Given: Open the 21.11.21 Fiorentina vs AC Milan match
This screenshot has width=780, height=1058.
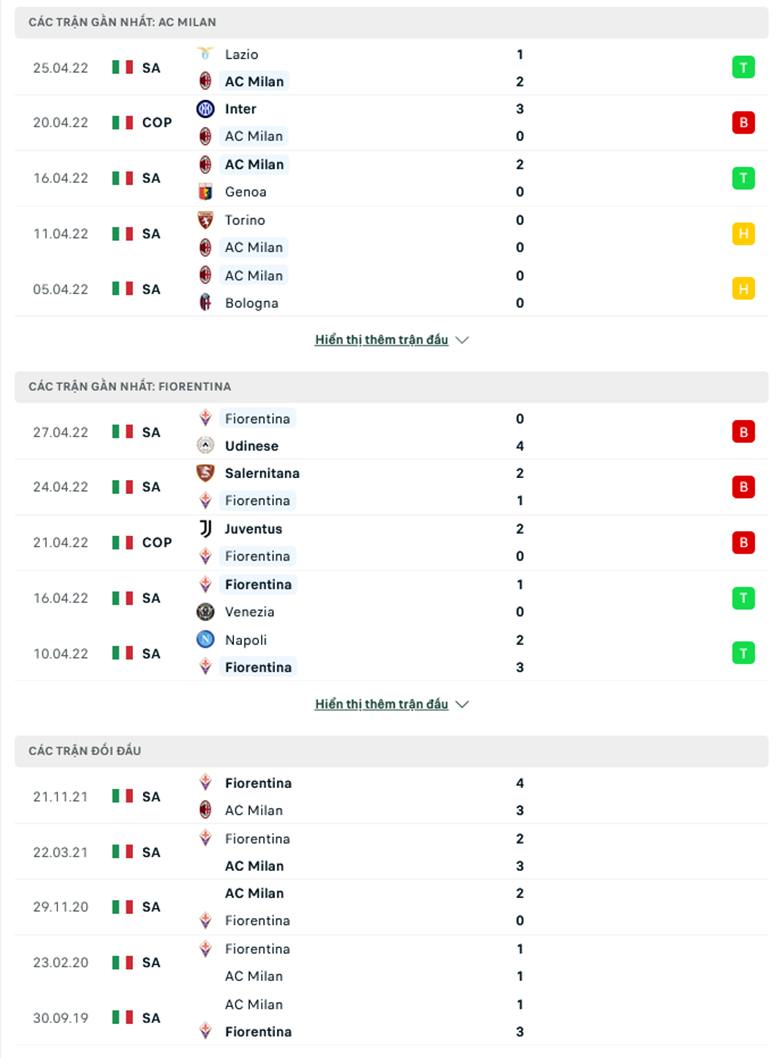Looking at the screenshot, I should tap(391, 796).
